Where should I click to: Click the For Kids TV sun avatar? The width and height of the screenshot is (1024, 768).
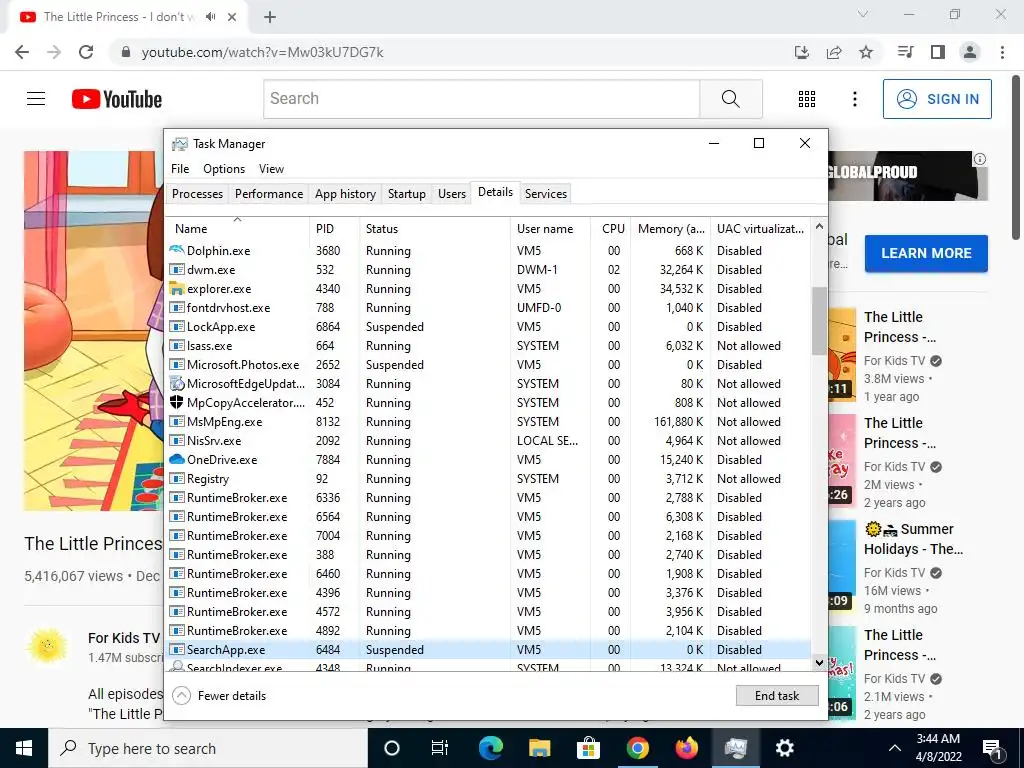[x=47, y=647]
